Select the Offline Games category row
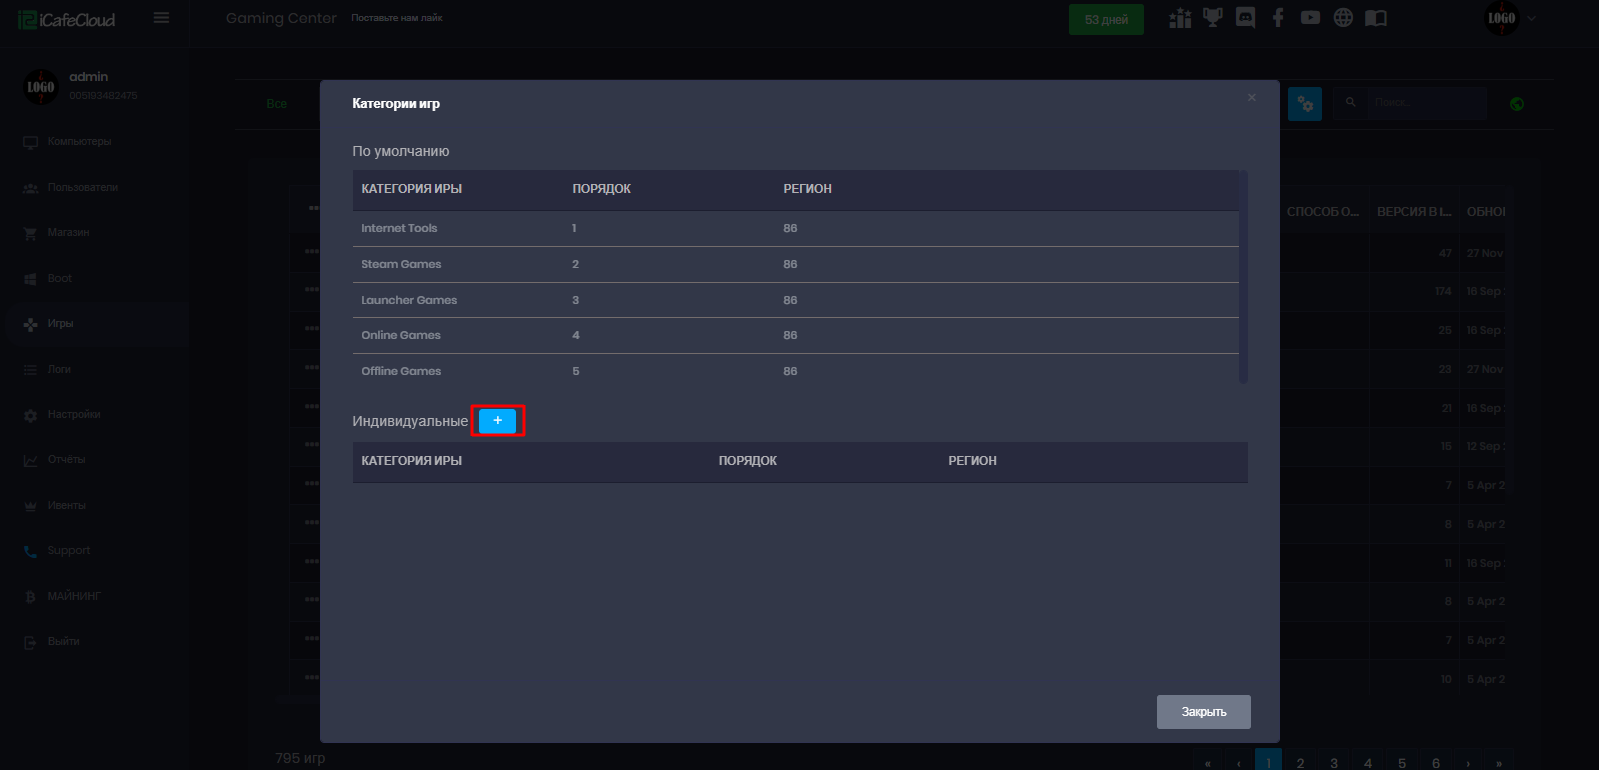 795,371
